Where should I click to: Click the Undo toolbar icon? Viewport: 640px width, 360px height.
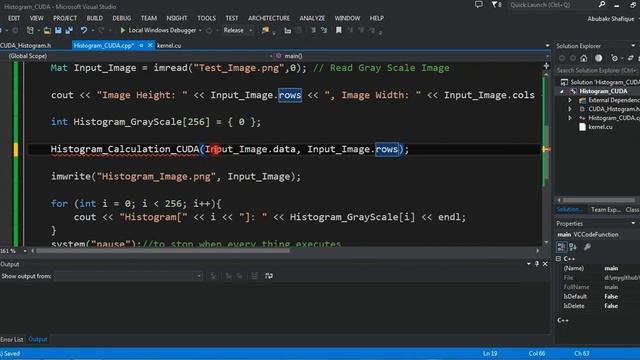click(x=84, y=30)
